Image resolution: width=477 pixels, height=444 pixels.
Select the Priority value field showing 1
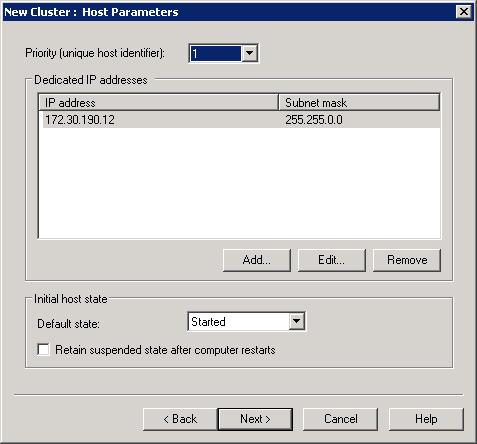point(215,53)
